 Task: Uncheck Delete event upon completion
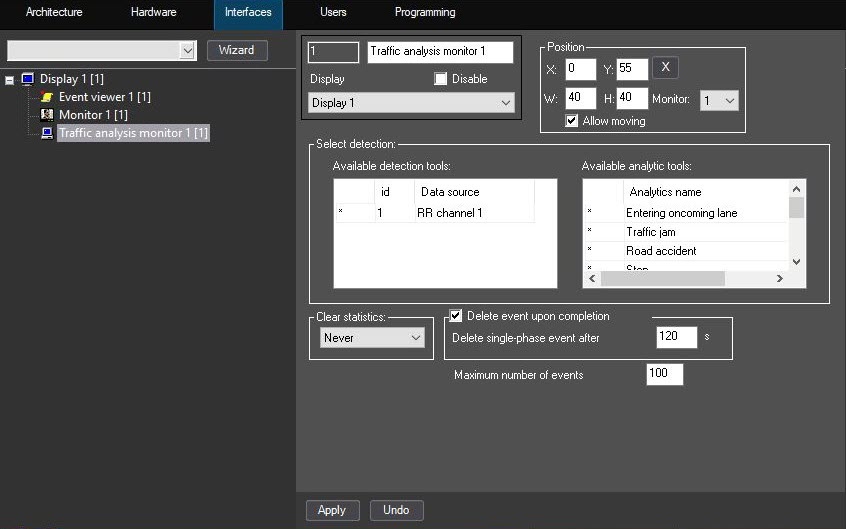(x=456, y=316)
